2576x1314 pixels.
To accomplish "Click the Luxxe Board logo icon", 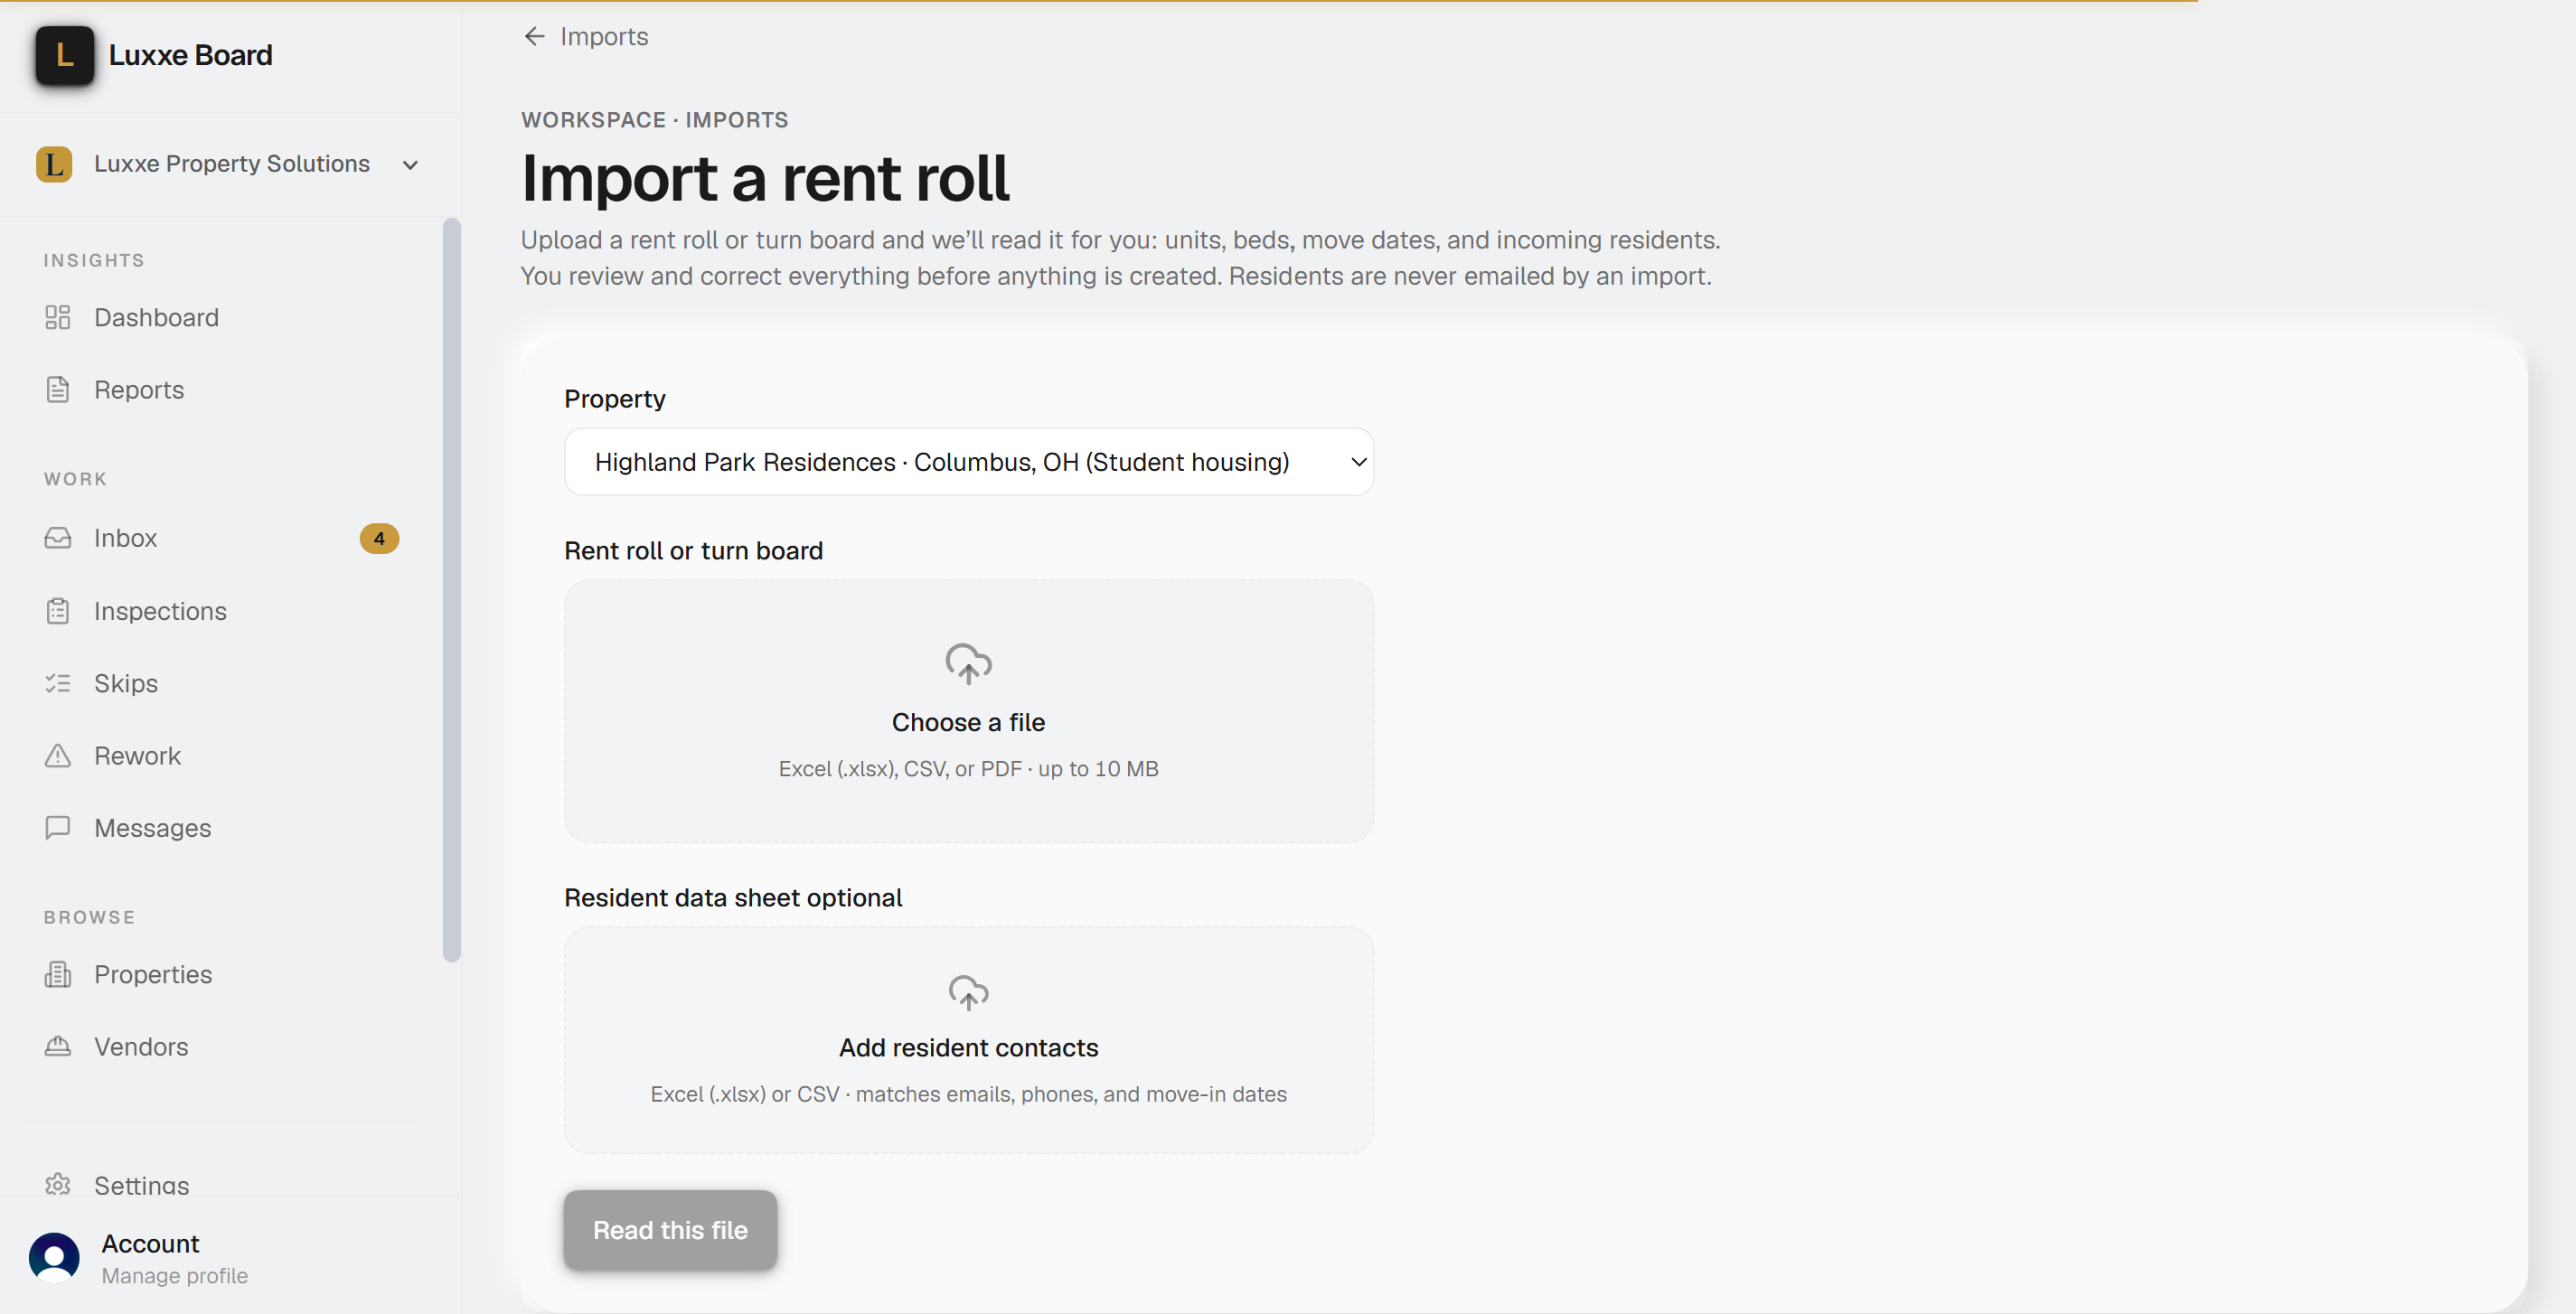I will pos(64,55).
